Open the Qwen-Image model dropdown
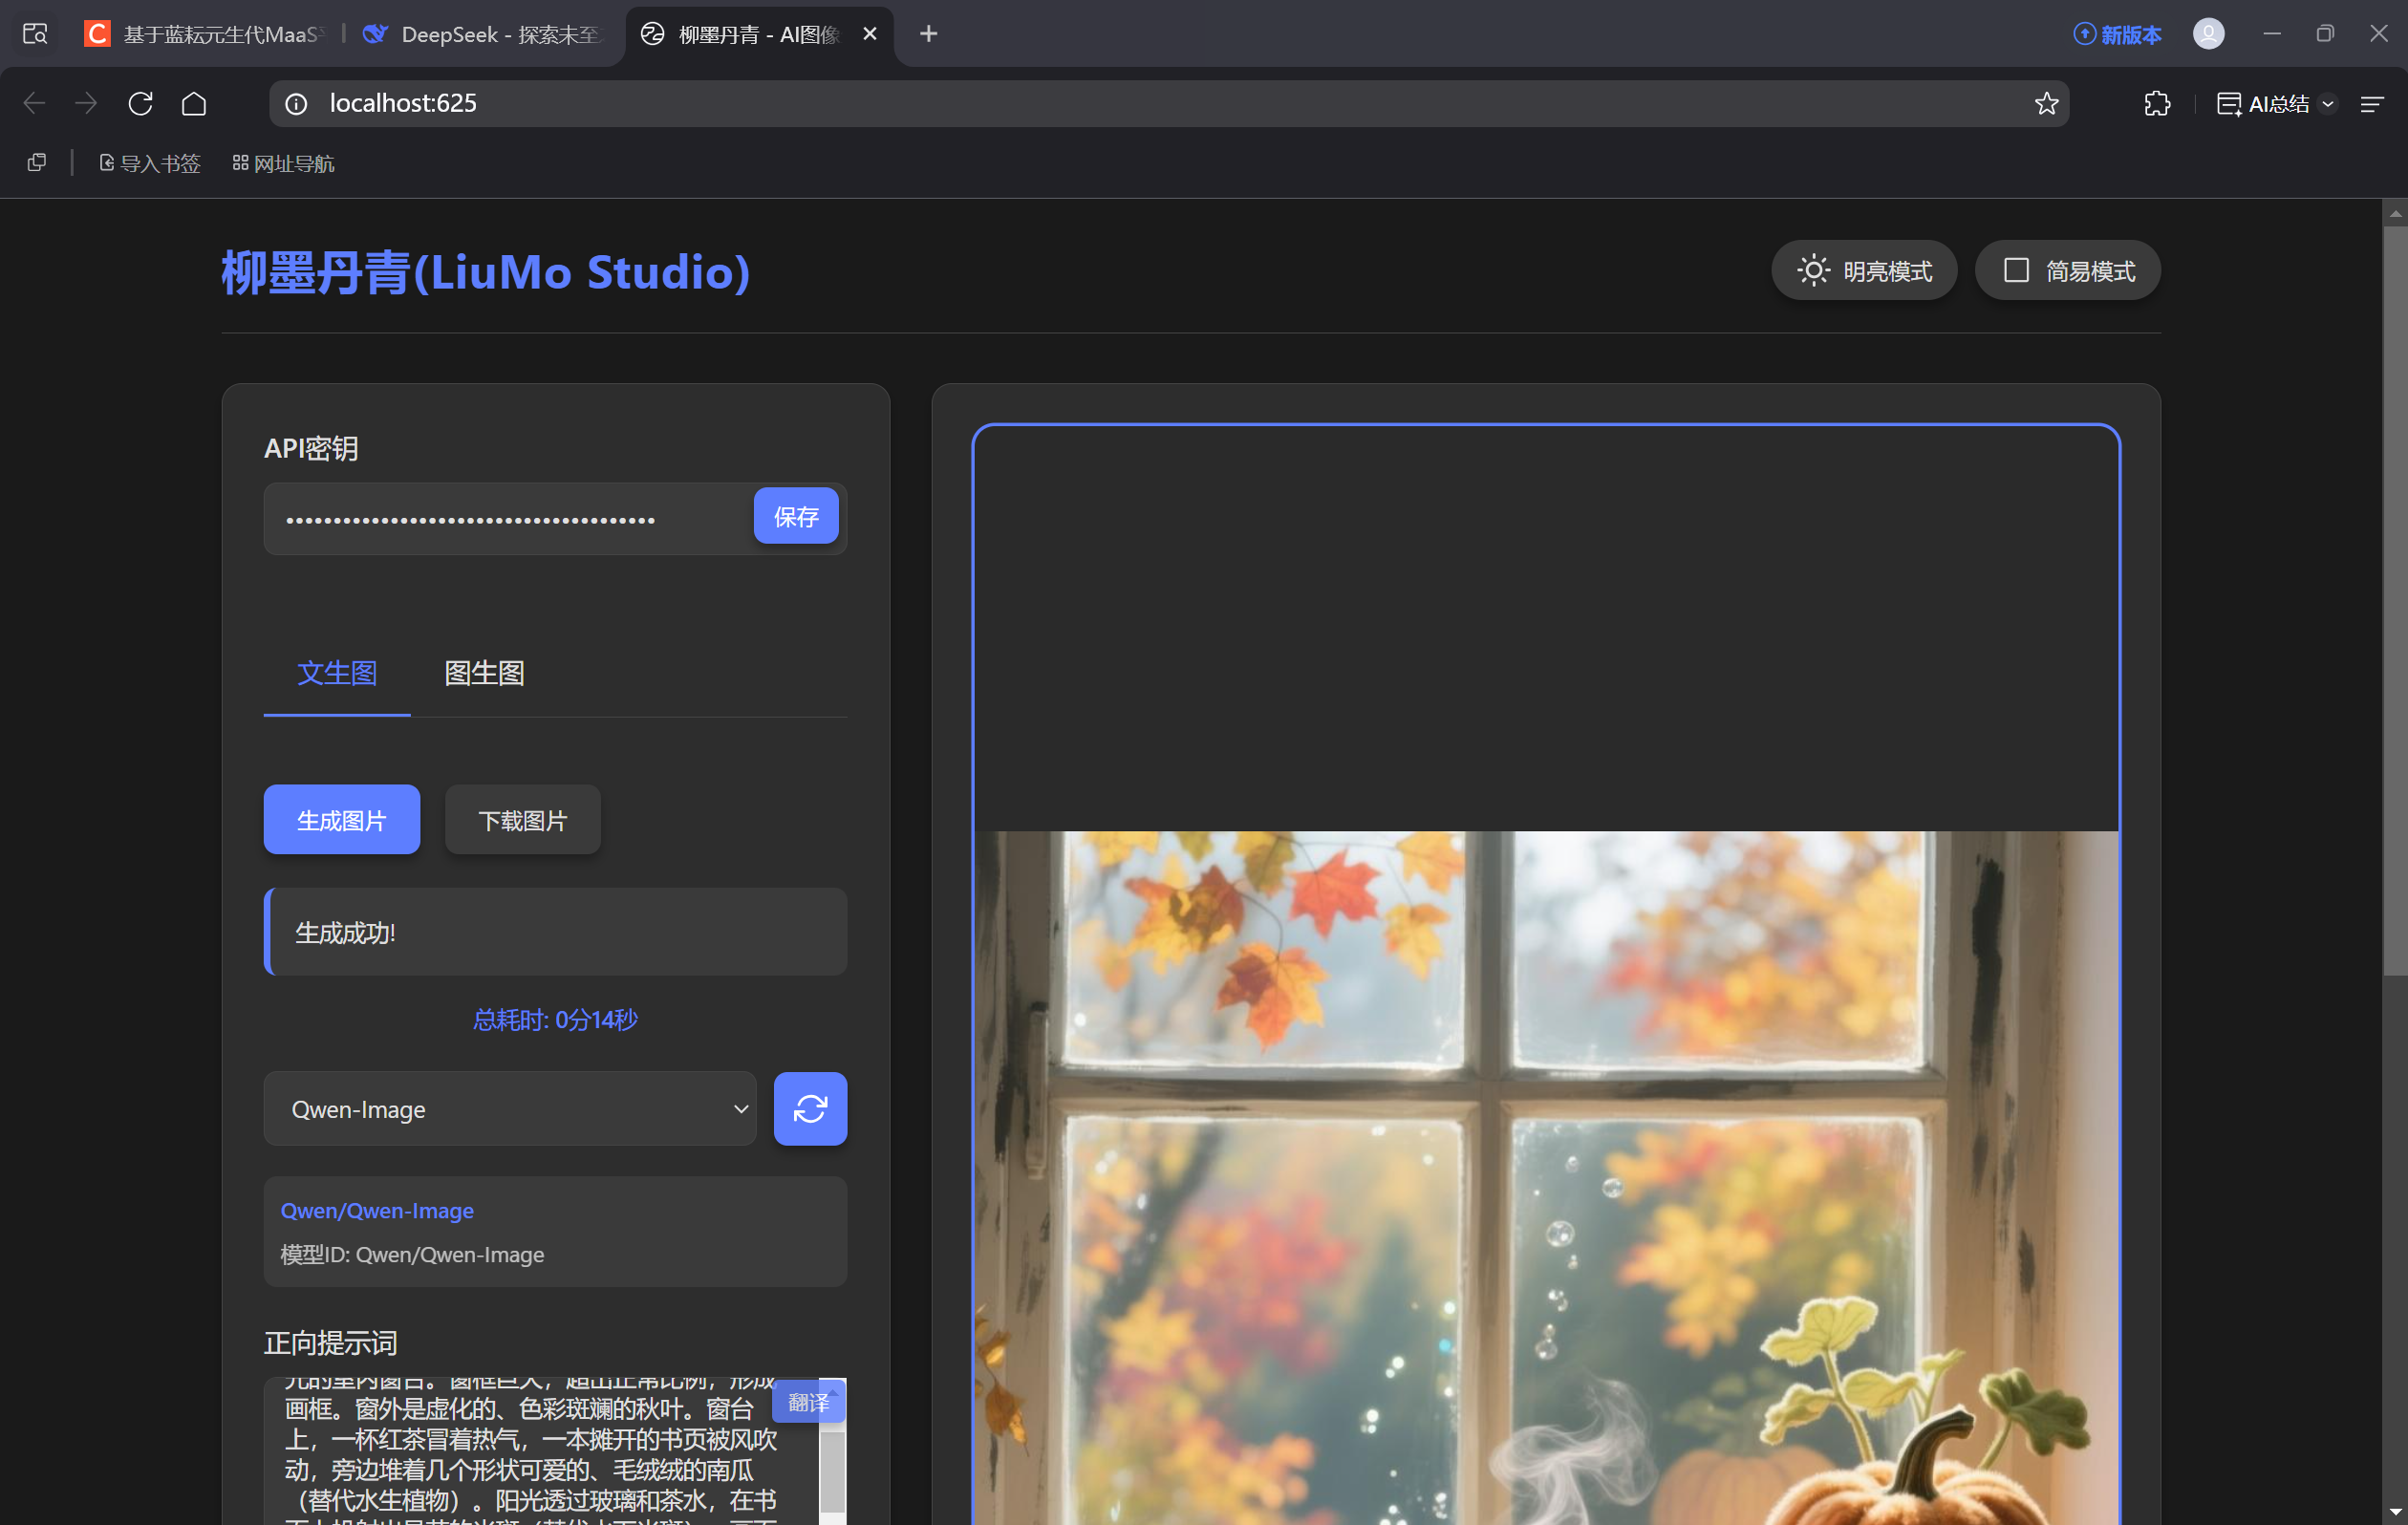The width and height of the screenshot is (2408, 1525). pos(510,1109)
